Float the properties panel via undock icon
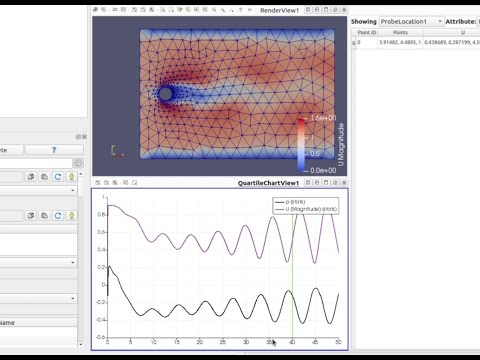 78,137
